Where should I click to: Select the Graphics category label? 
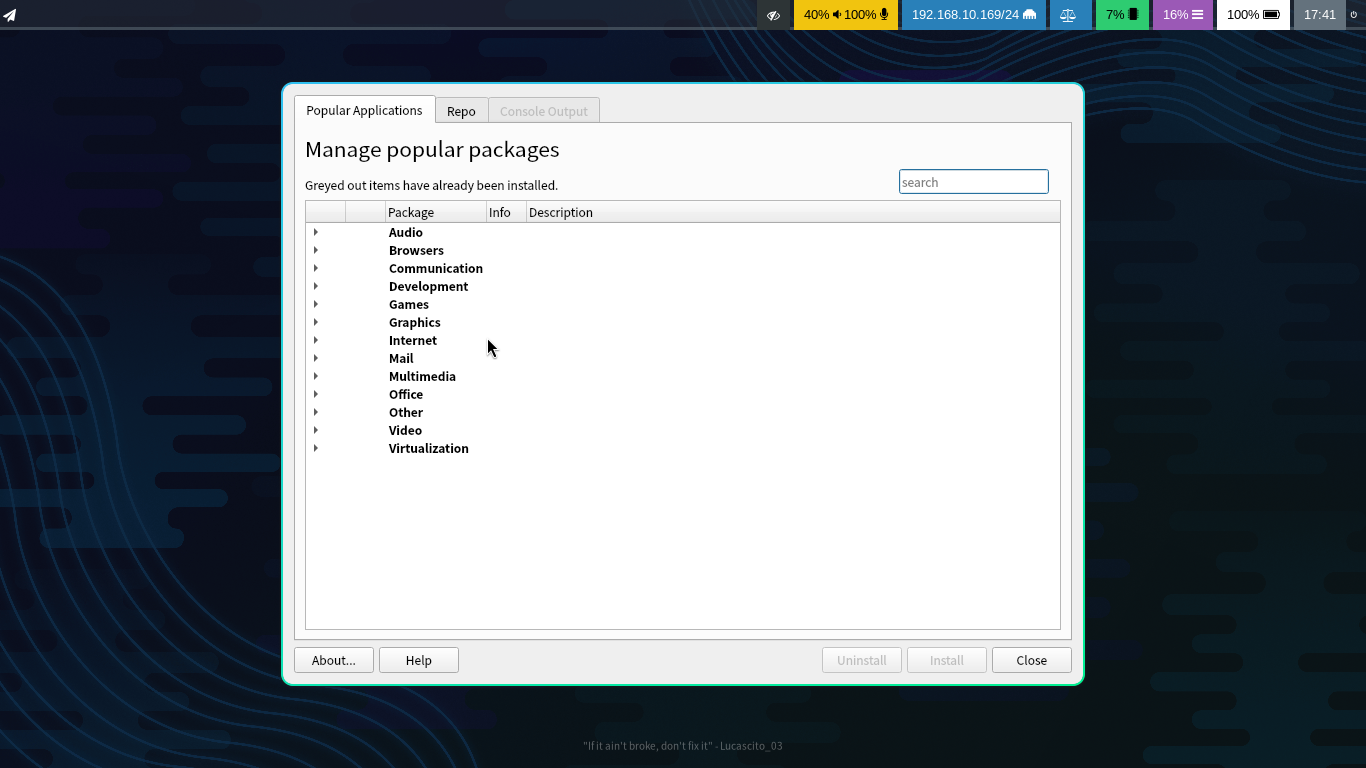tap(415, 322)
